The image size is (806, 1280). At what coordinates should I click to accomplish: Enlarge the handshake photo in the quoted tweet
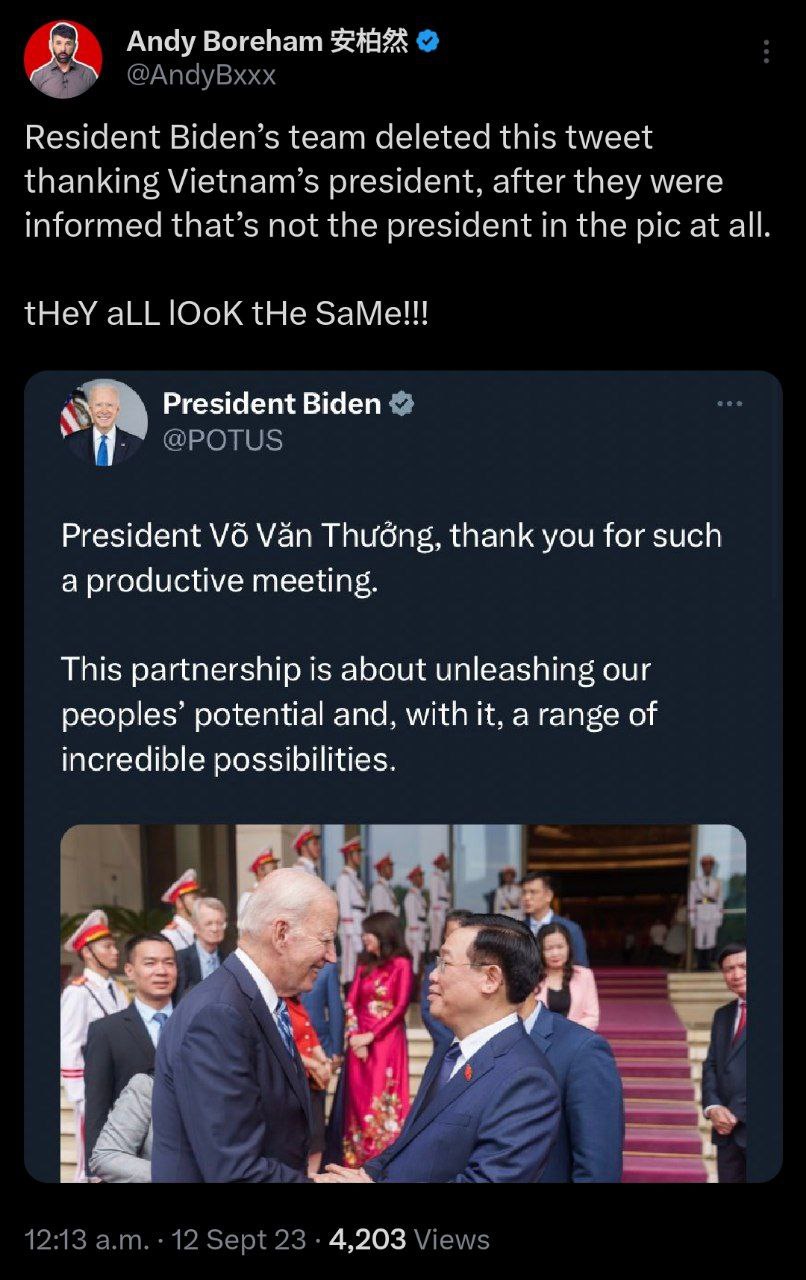[x=403, y=1003]
